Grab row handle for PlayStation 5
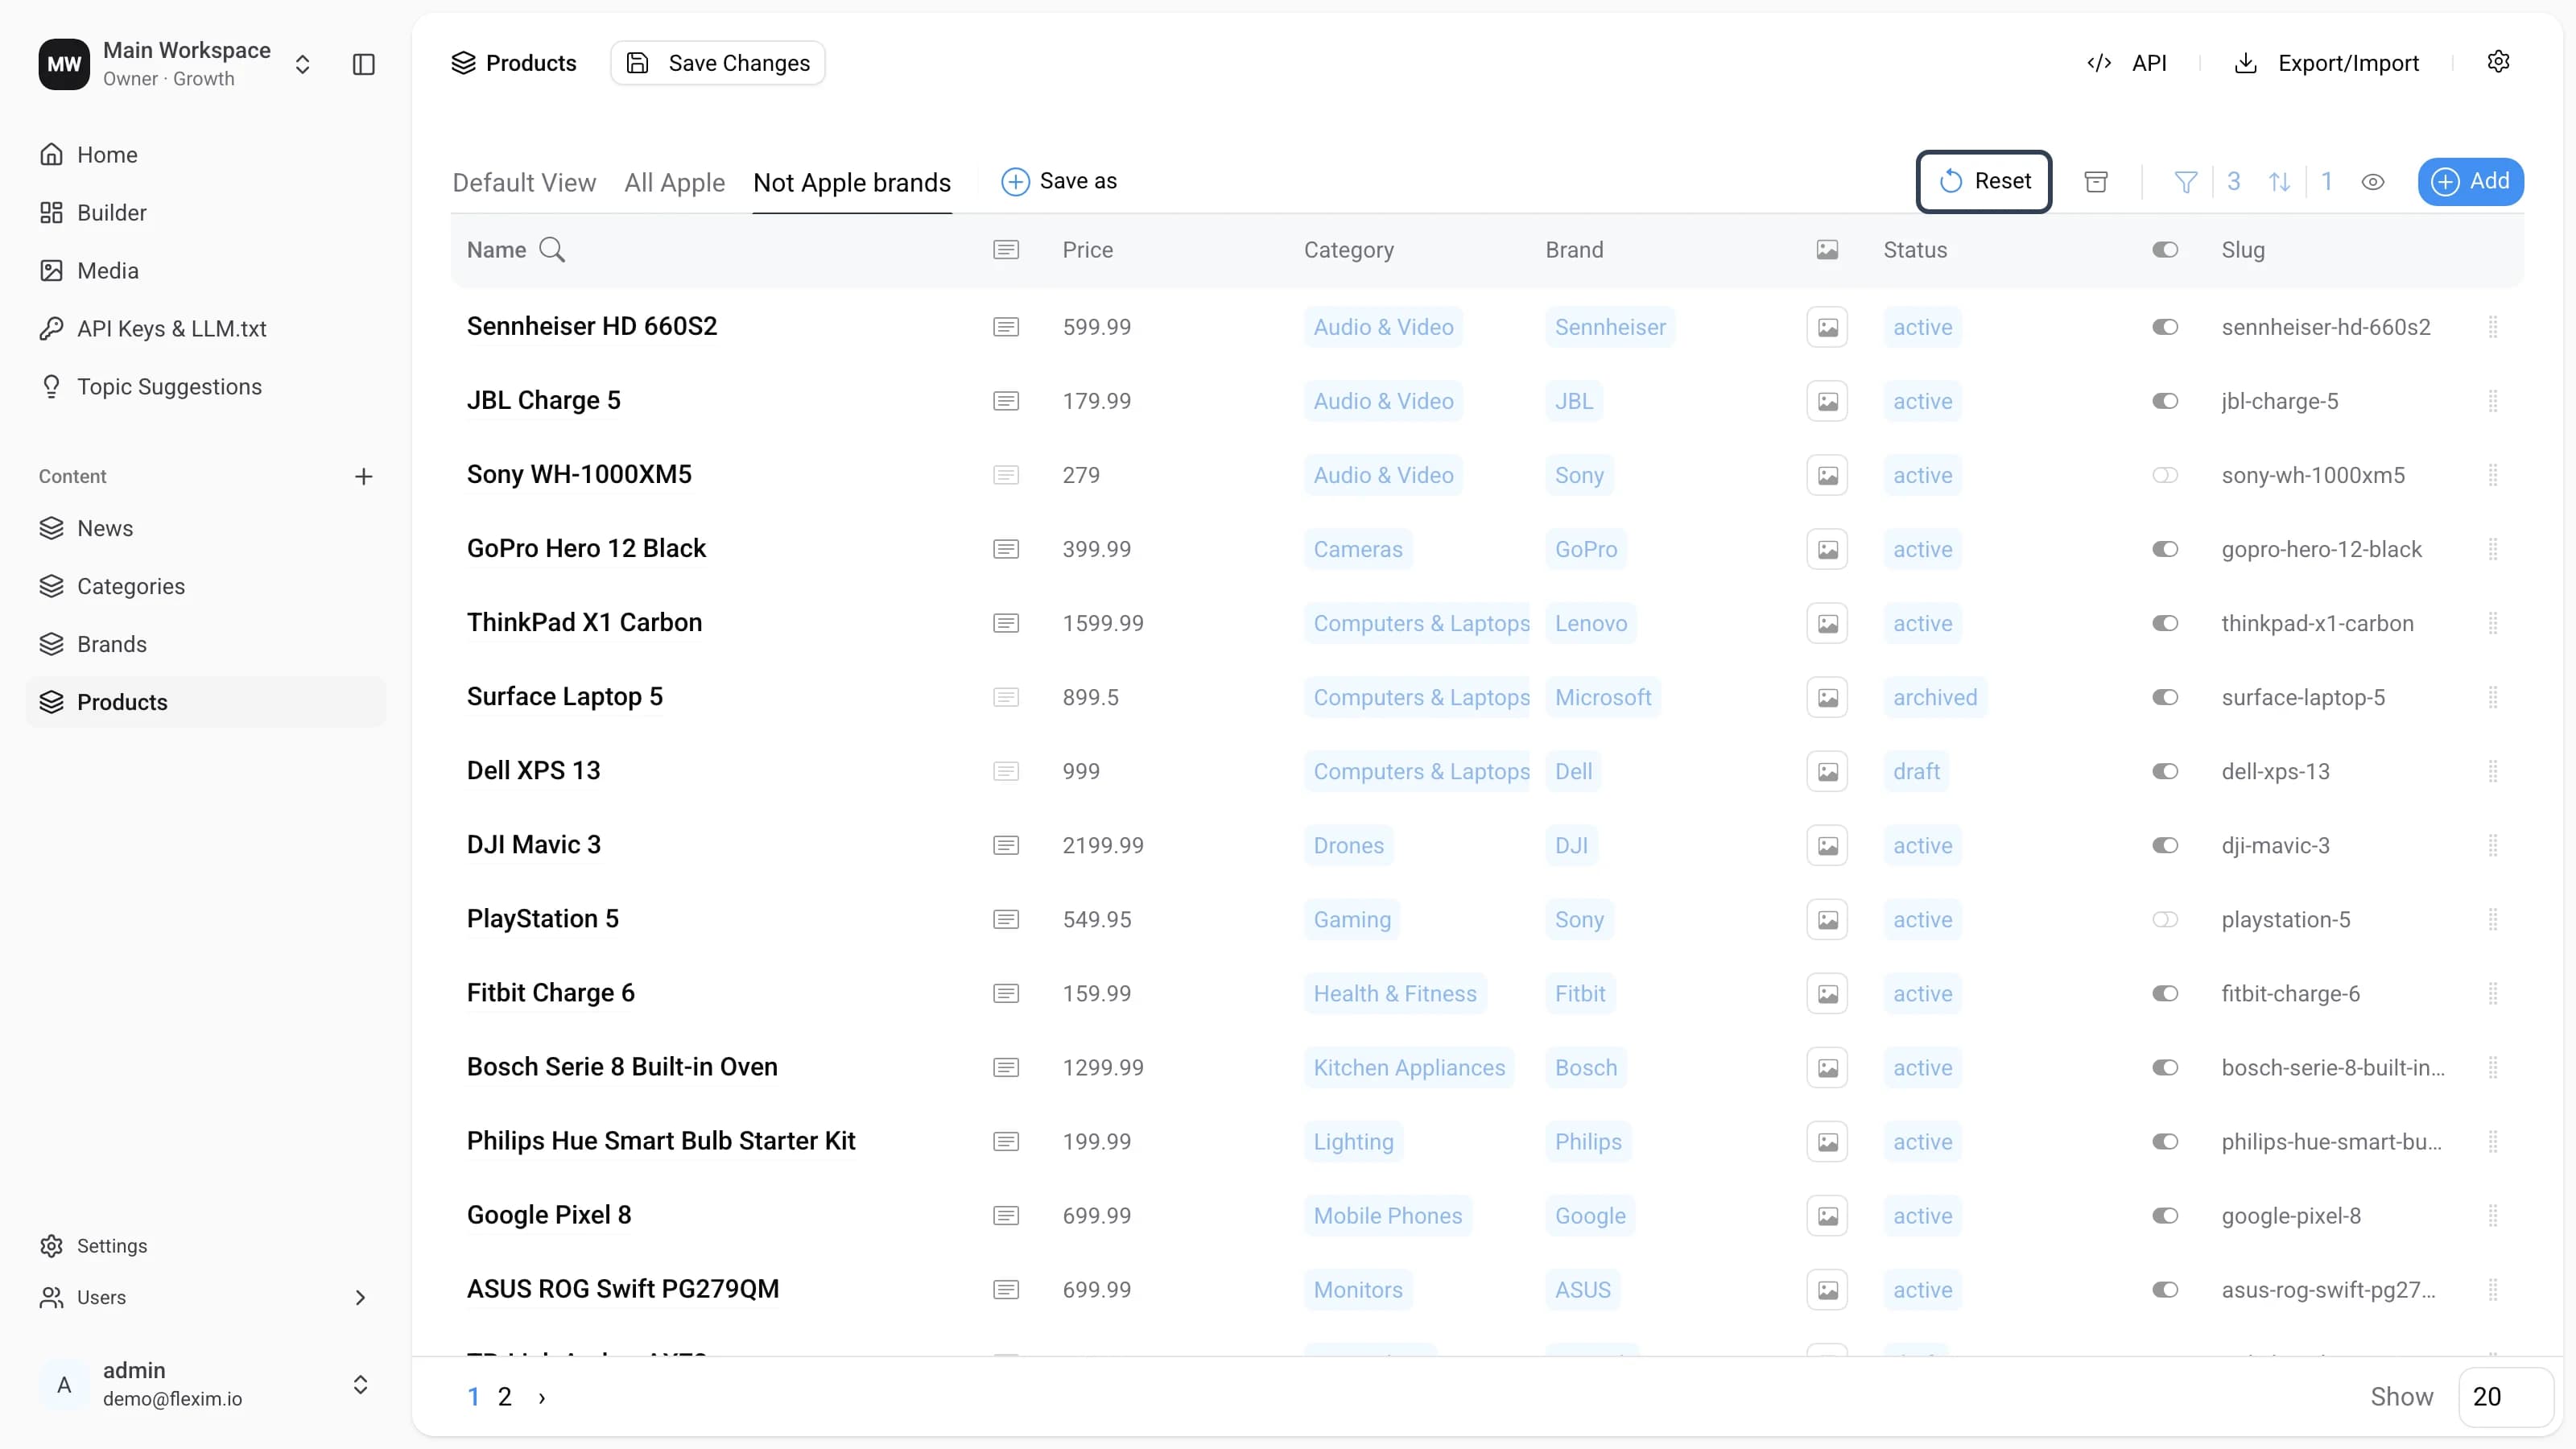2576x1449 pixels. pos(2493,919)
